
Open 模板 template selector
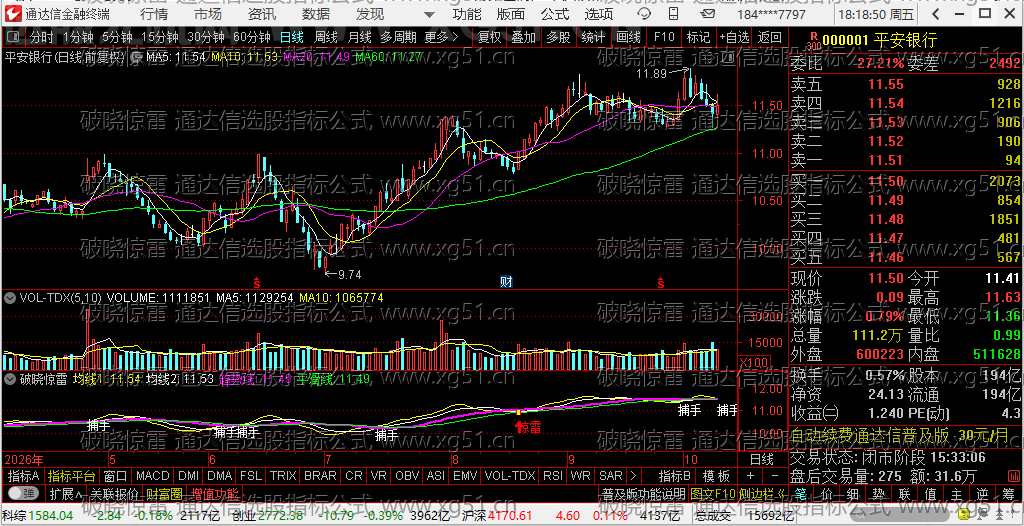716,476
